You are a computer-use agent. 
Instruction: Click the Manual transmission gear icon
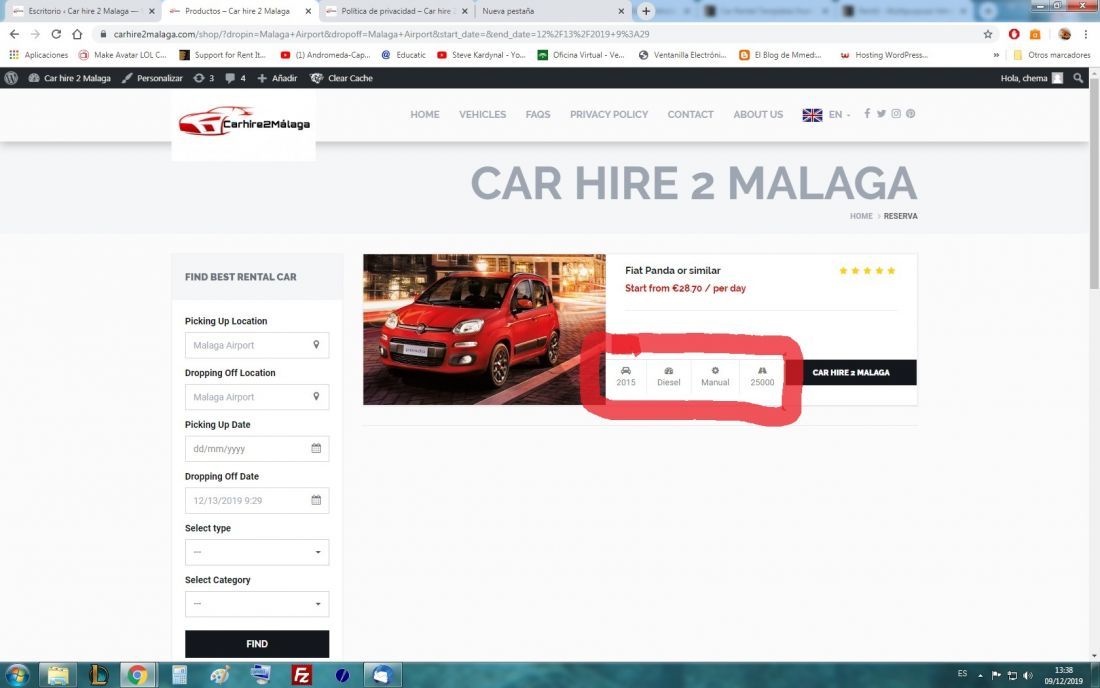[x=715, y=370]
